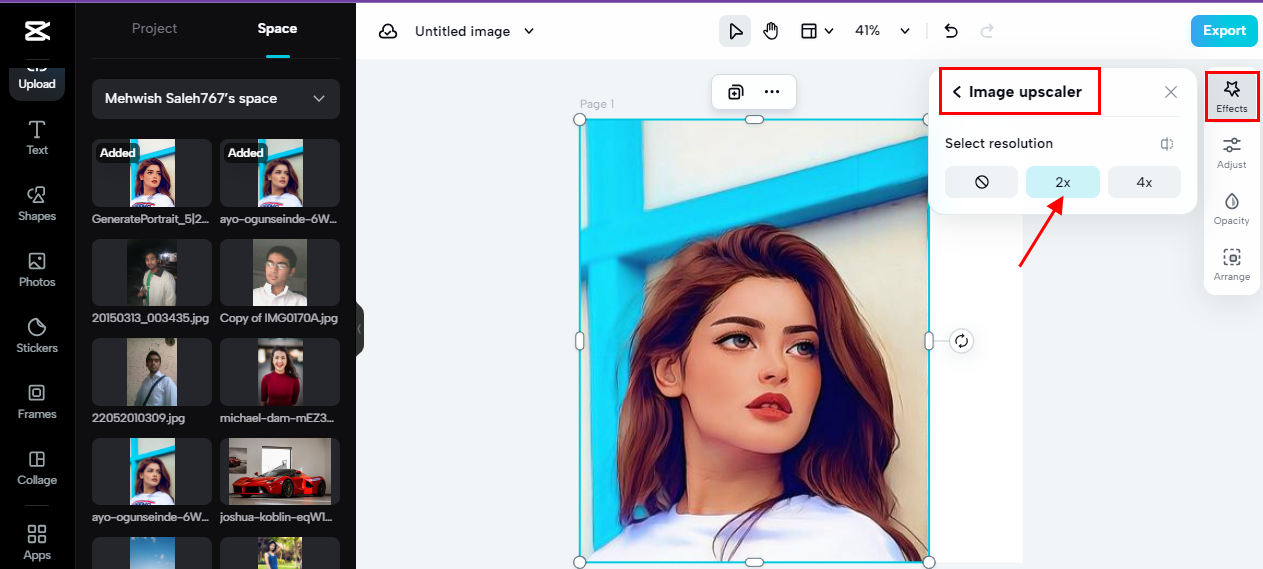Go back from Image upscaler panel

point(957,92)
